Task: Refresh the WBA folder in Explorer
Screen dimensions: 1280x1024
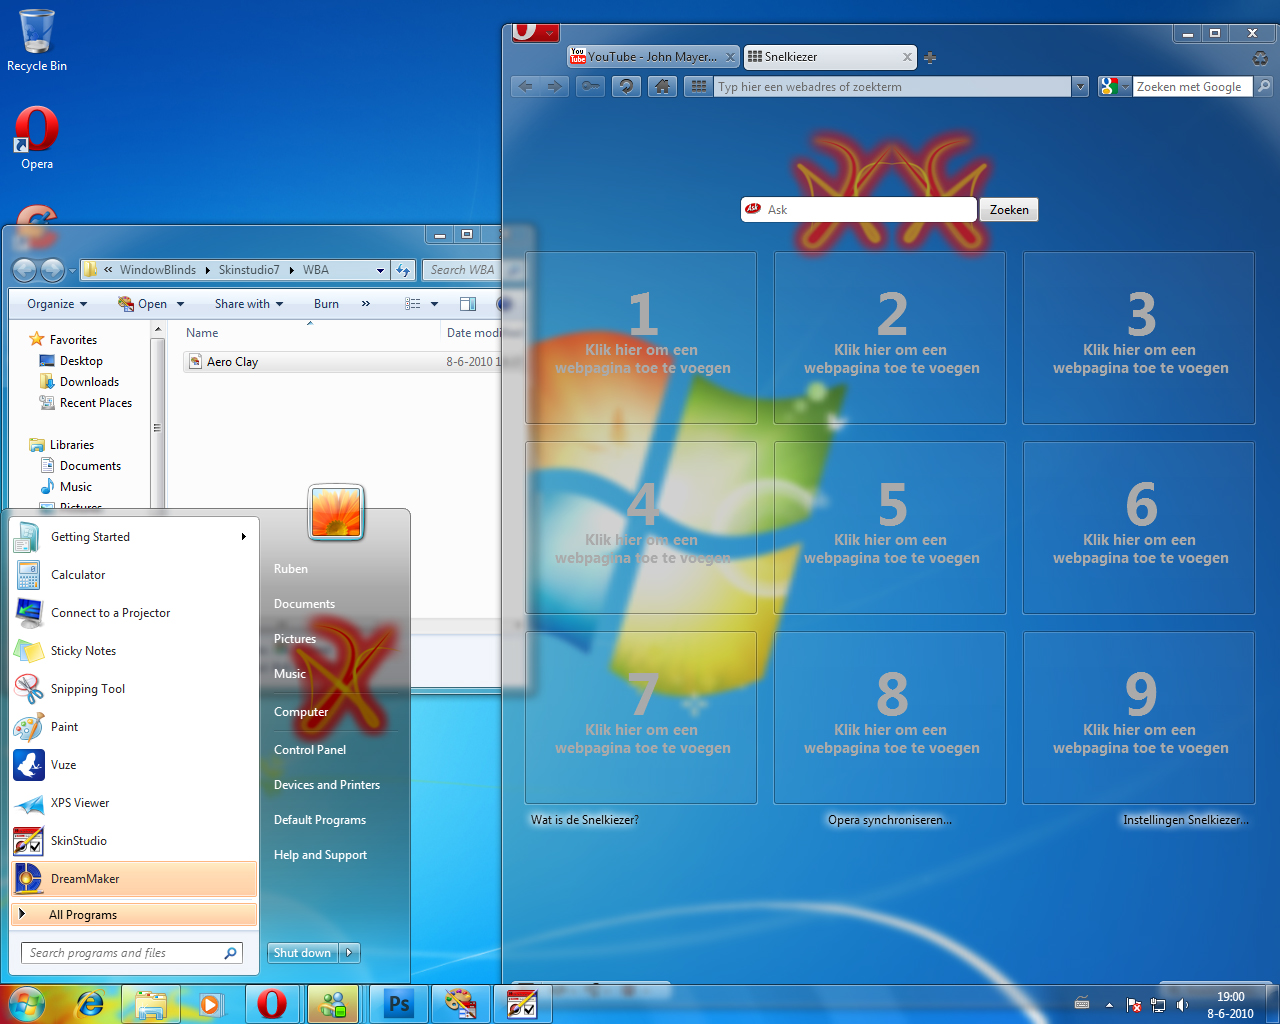Action: 403,270
